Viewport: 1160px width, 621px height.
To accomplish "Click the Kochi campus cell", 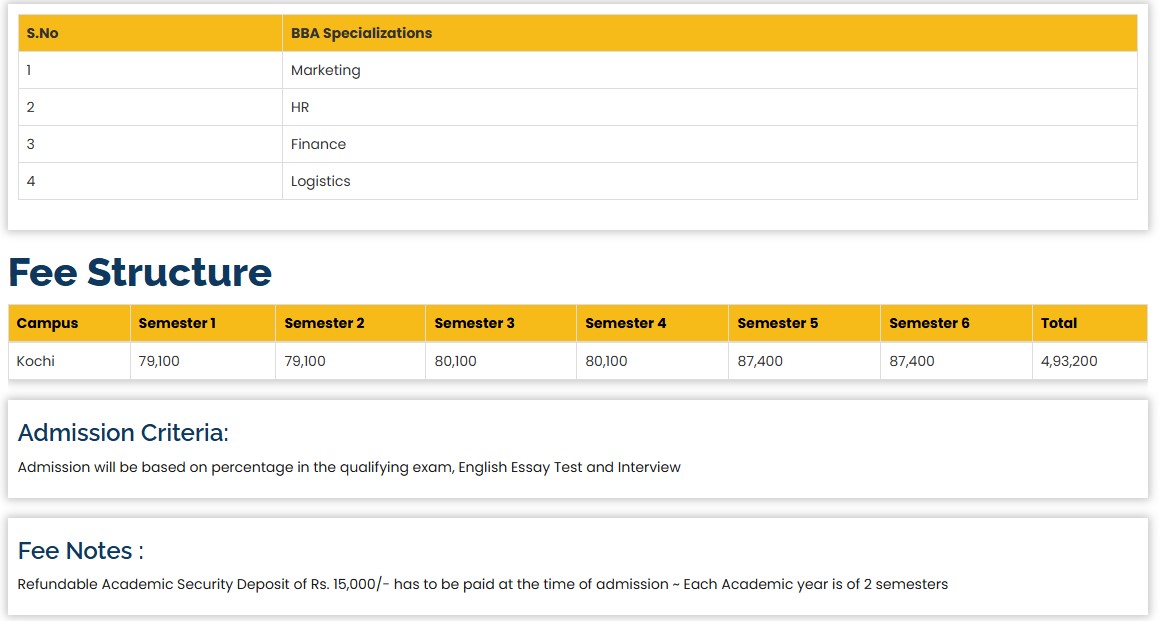I will pyautogui.click(x=36, y=361).
